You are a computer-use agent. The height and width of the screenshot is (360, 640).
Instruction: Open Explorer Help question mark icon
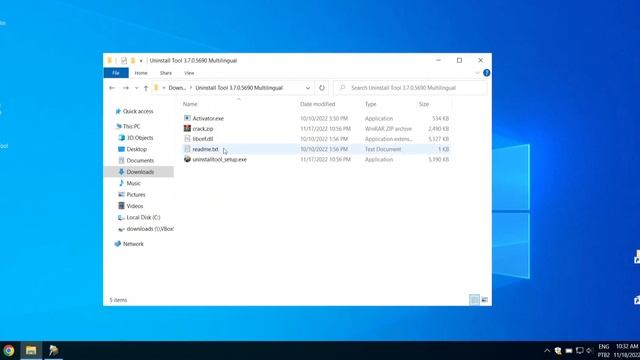click(x=487, y=73)
